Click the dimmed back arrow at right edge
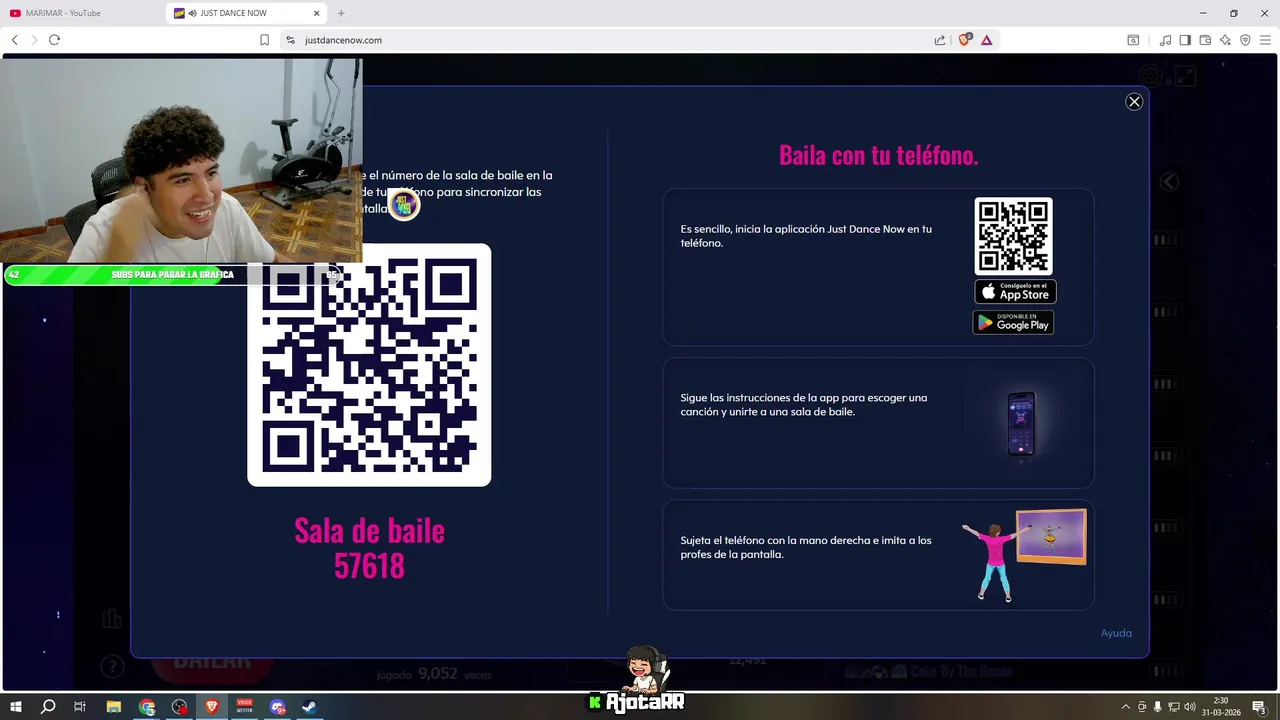The height and width of the screenshot is (720, 1280). coord(1169,182)
